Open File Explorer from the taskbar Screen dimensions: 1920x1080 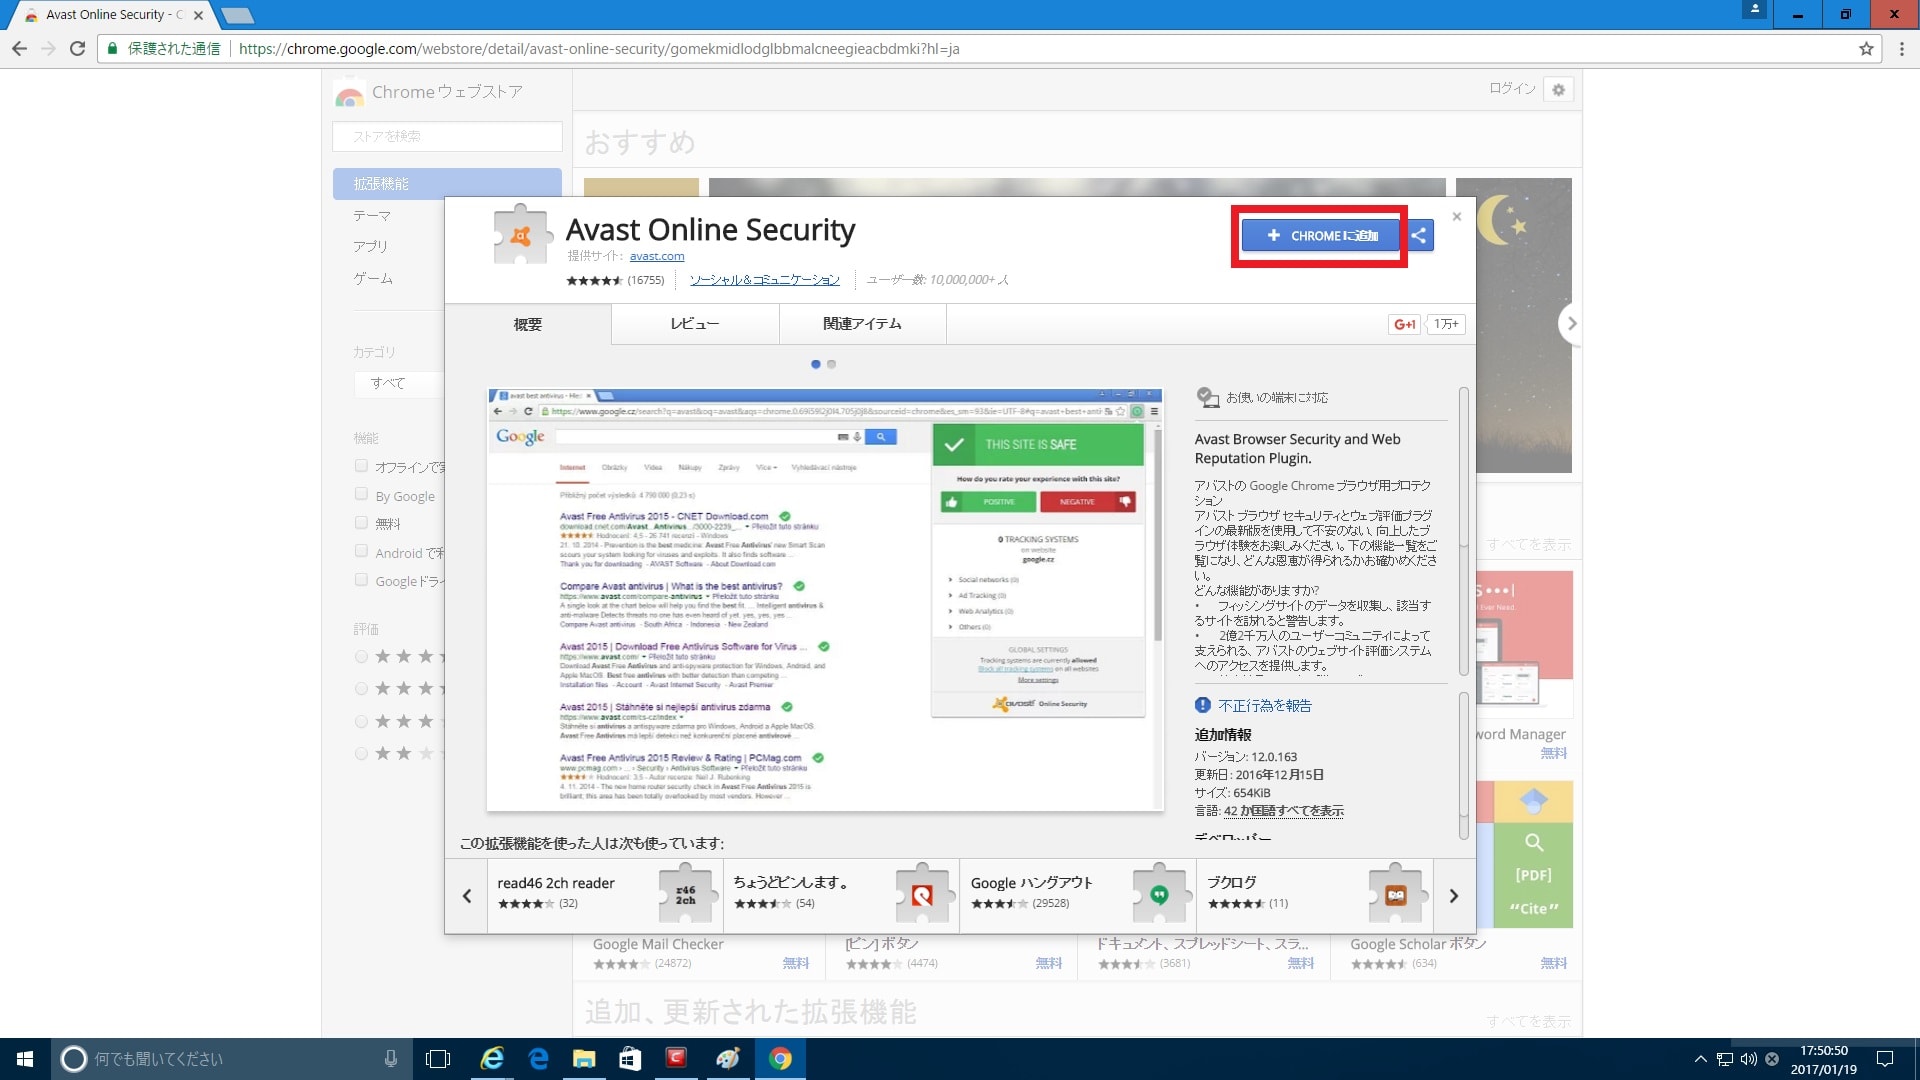point(584,1058)
